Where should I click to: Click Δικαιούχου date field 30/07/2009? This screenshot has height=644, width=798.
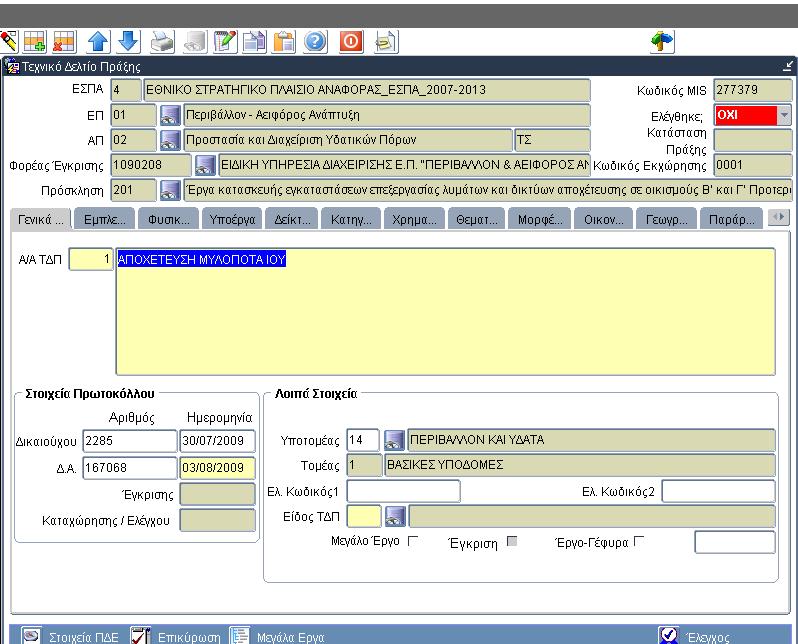point(217,441)
